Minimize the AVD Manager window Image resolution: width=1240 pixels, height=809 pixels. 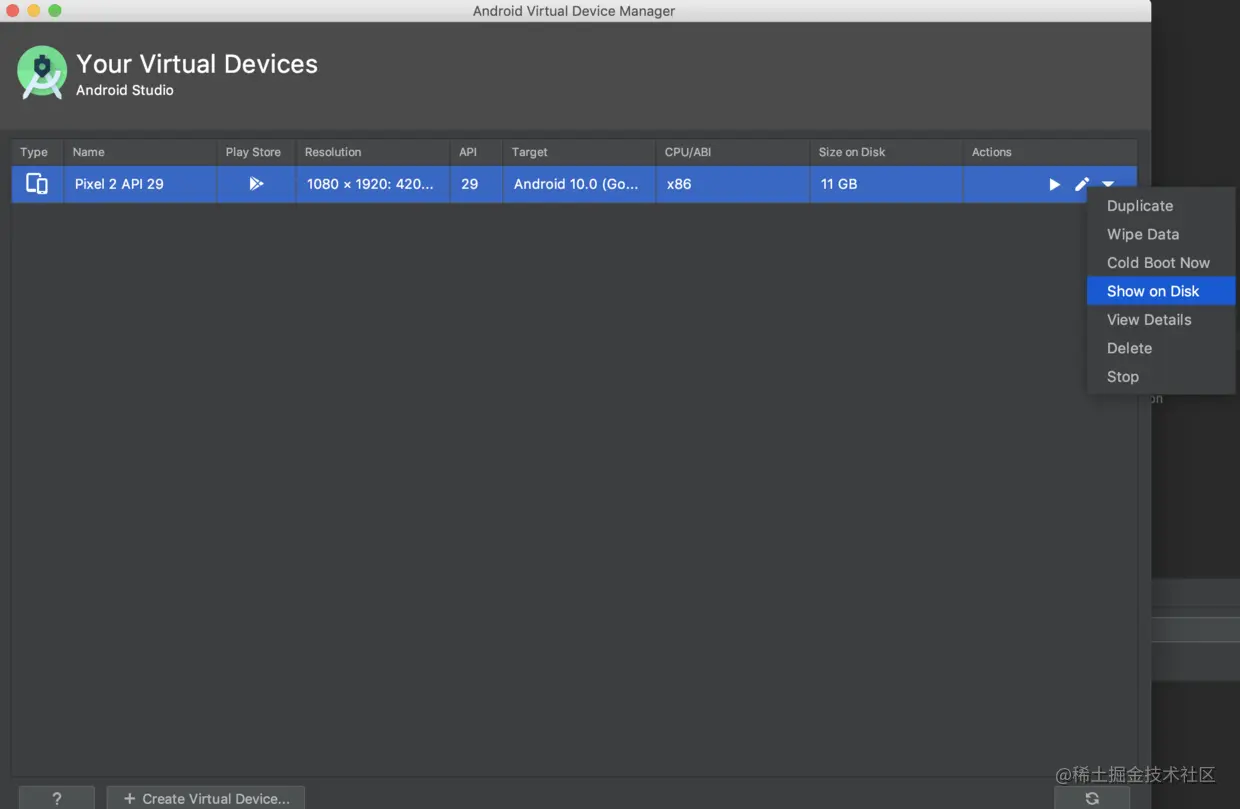coord(34,11)
